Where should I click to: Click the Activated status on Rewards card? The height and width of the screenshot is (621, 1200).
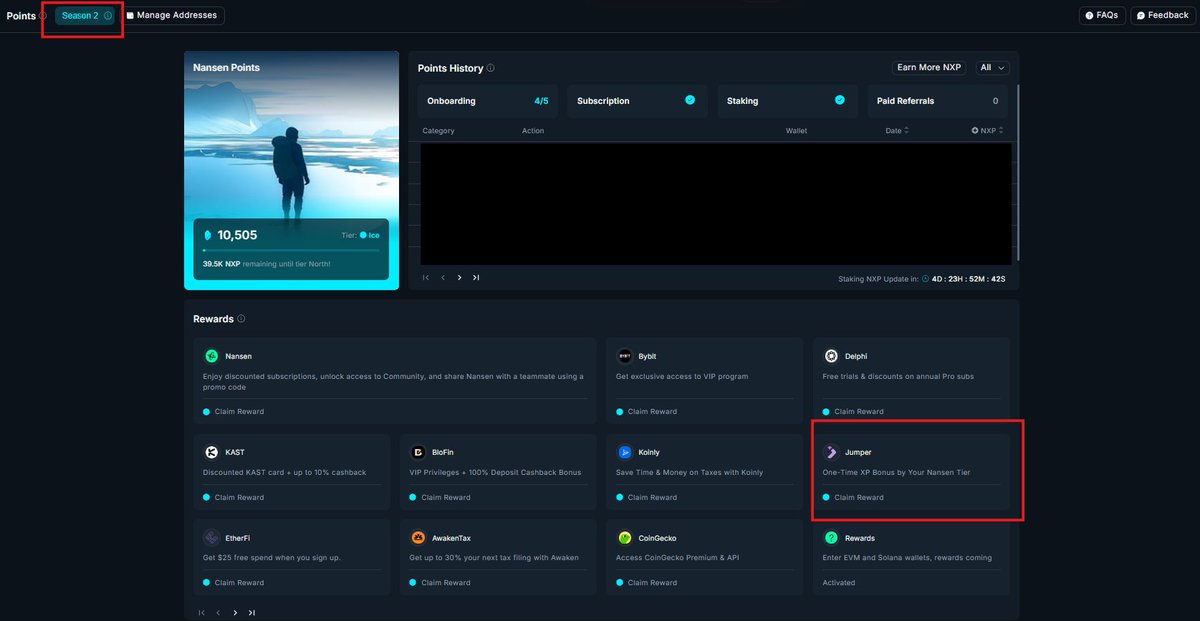pos(839,583)
